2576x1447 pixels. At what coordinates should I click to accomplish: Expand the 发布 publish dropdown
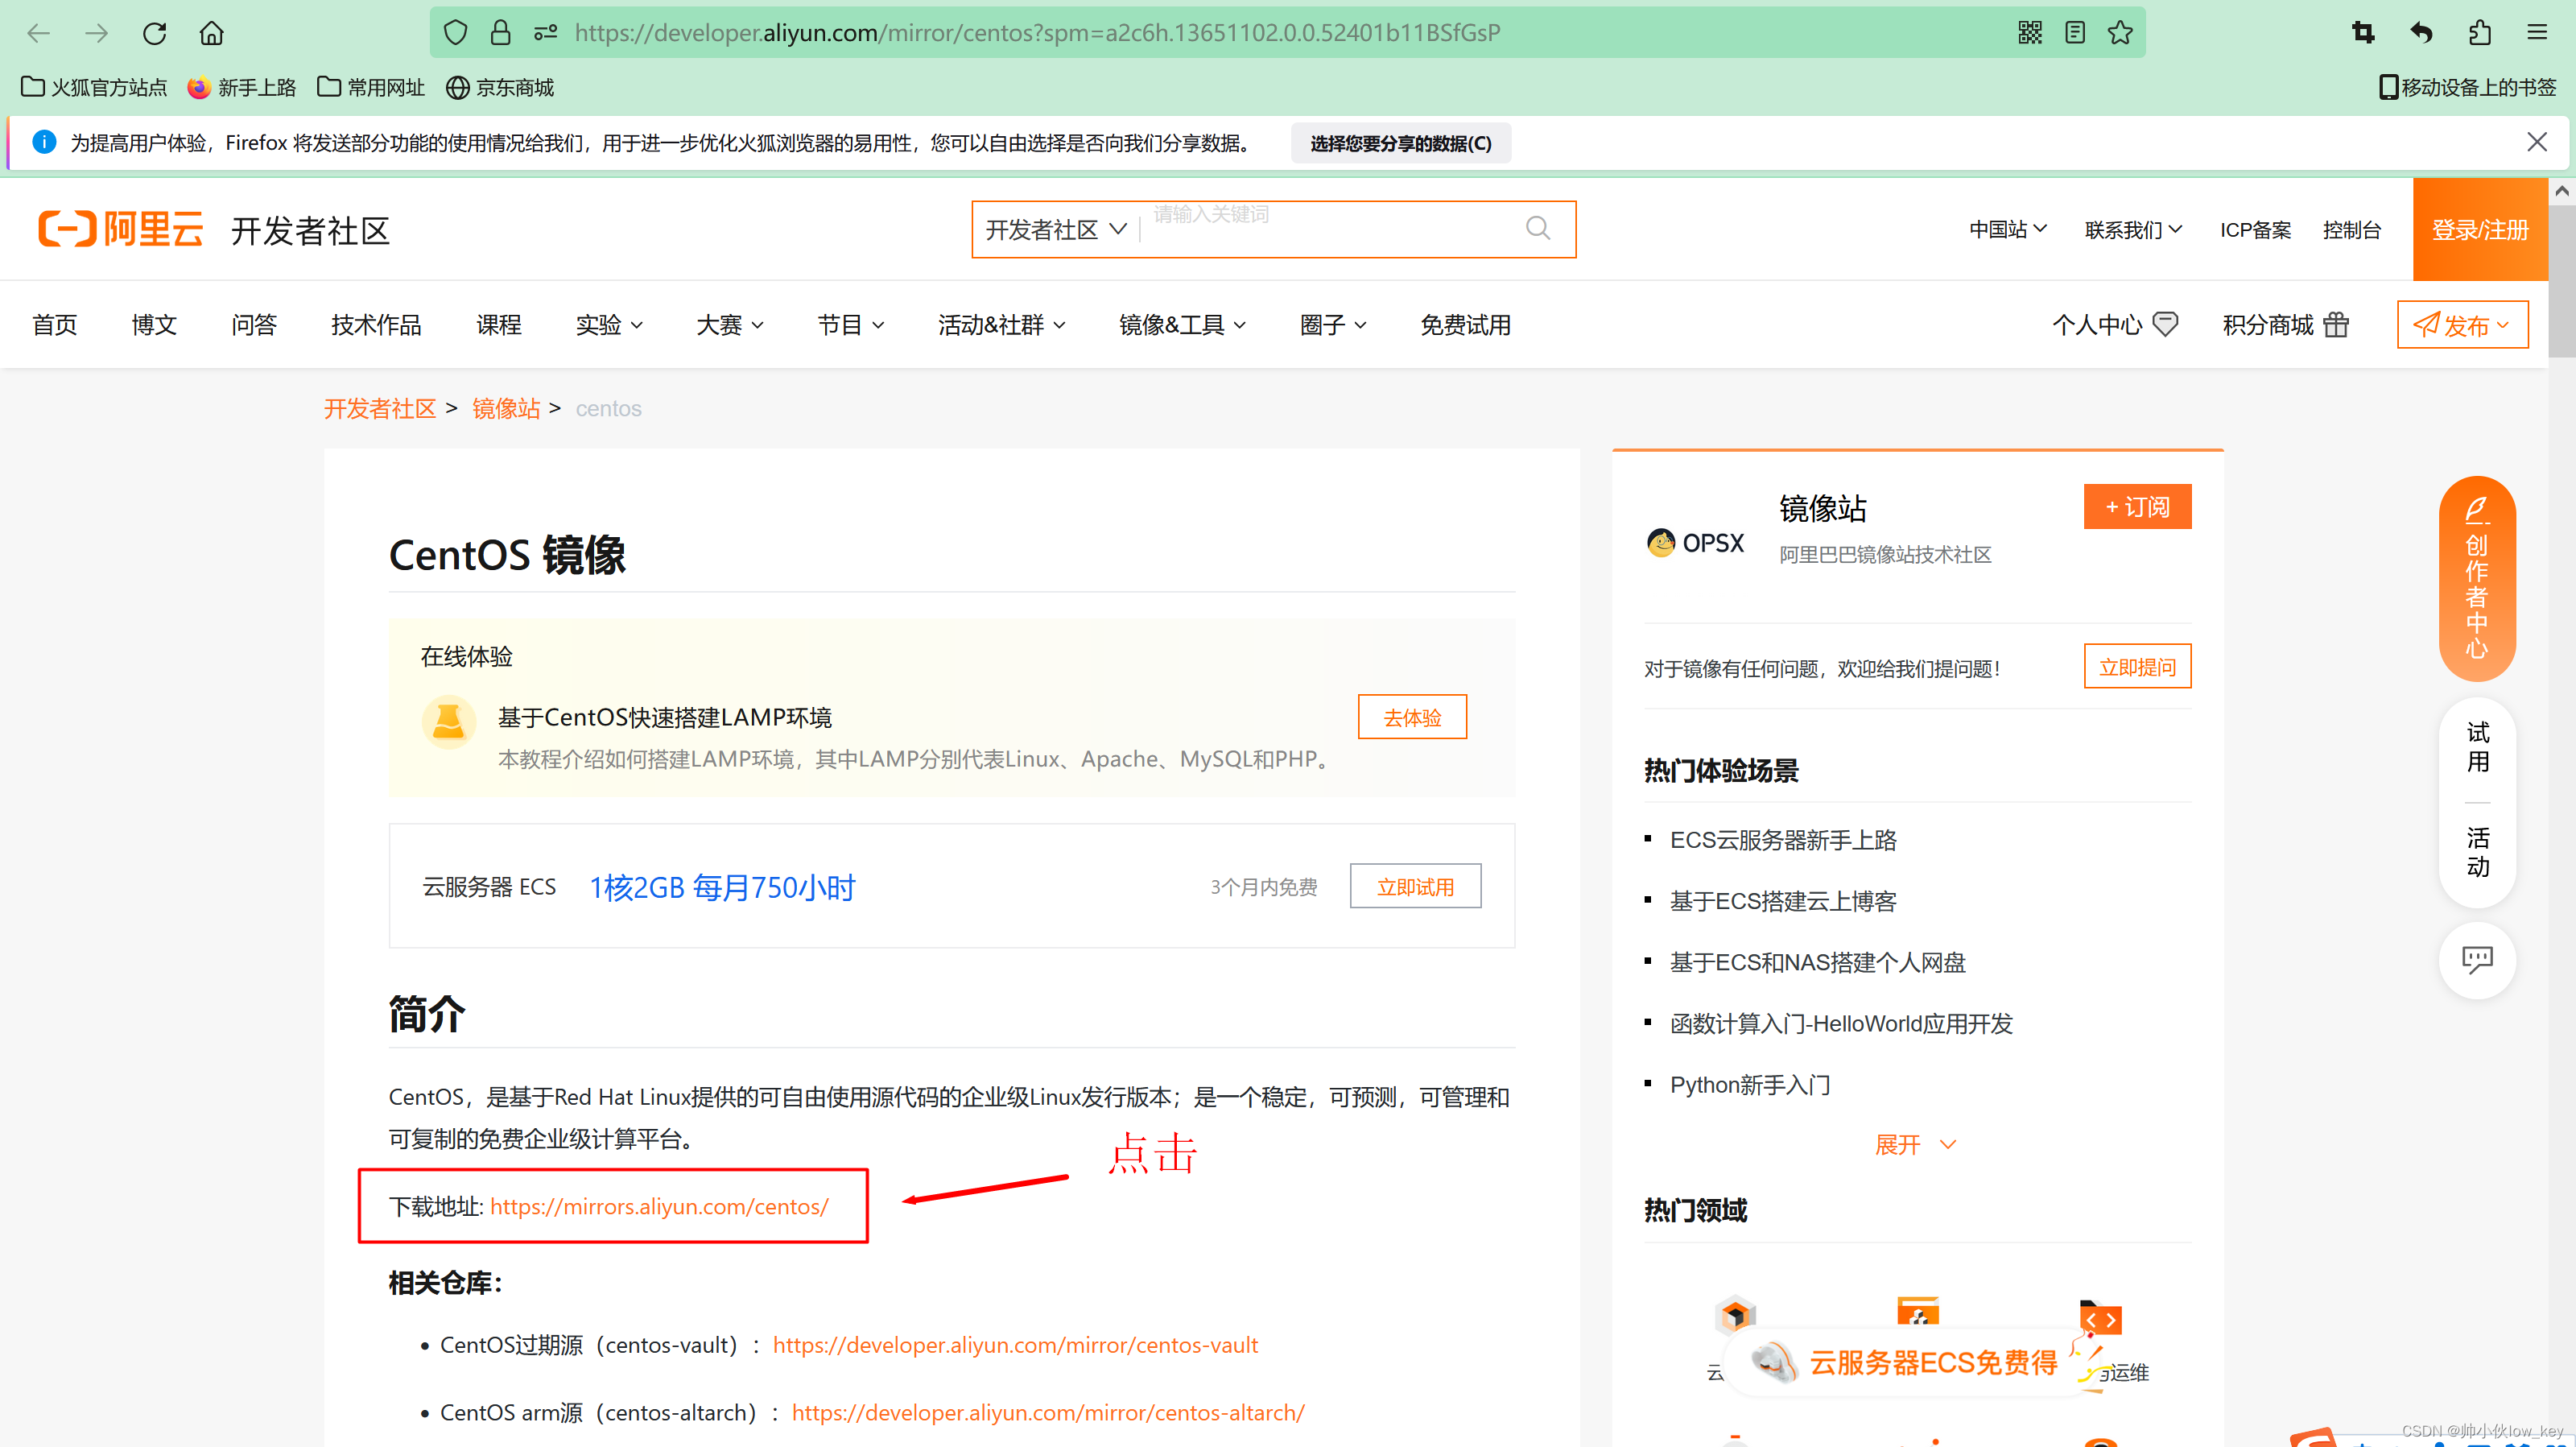[x=2462, y=324]
